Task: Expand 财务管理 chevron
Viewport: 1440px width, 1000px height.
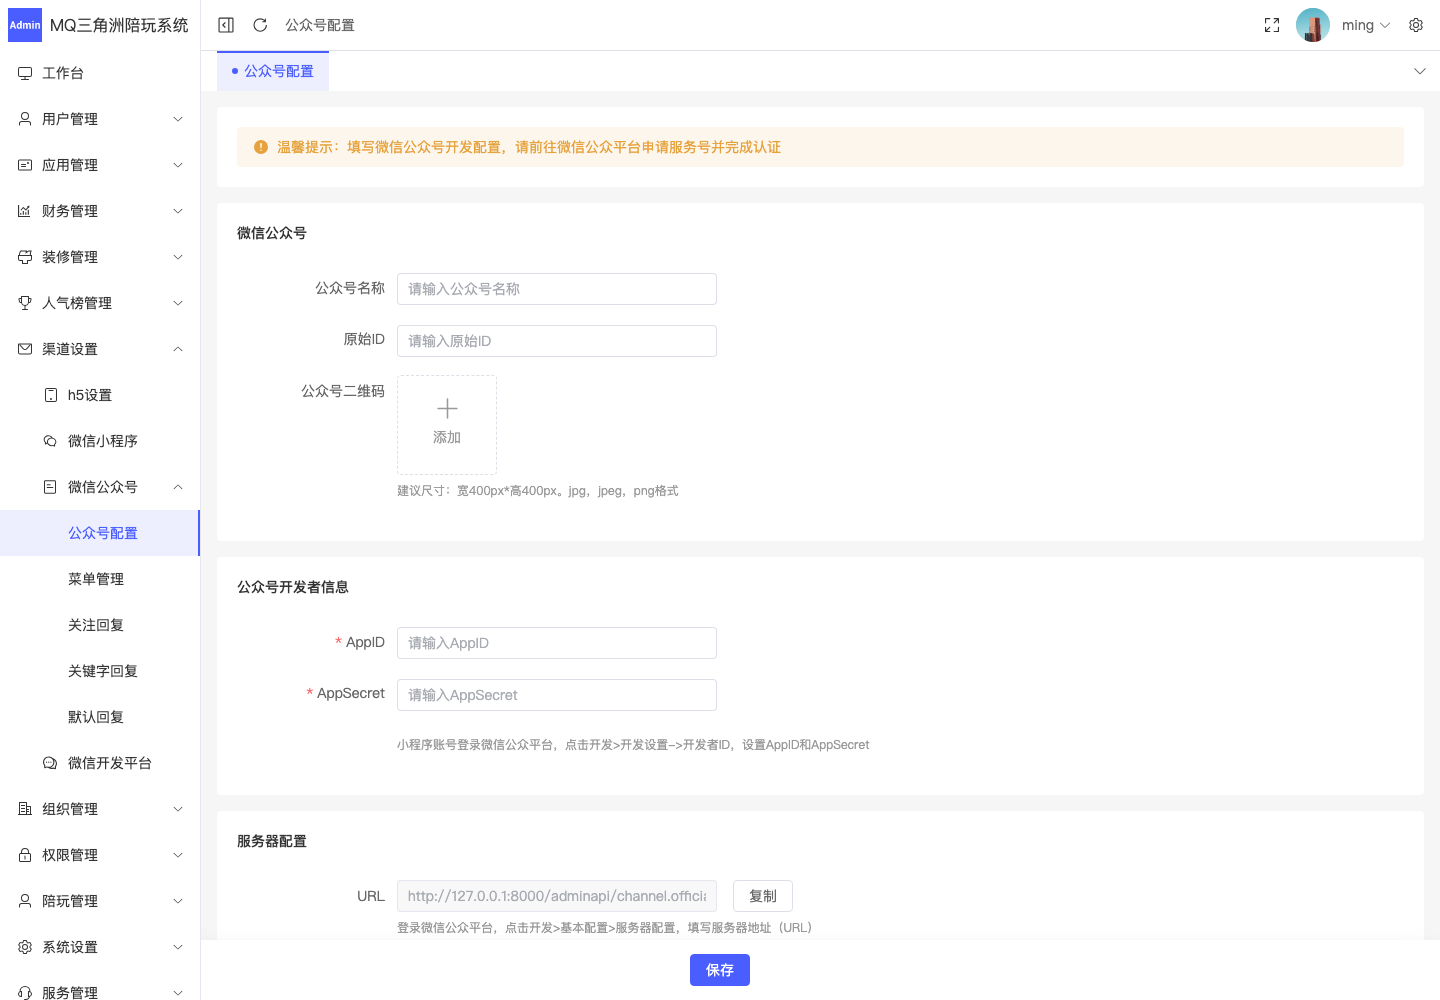Action: pos(178,211)
